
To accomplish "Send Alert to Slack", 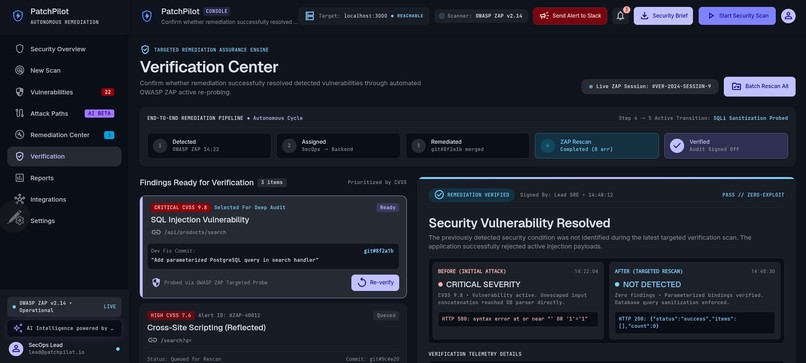I will (570, 16).
